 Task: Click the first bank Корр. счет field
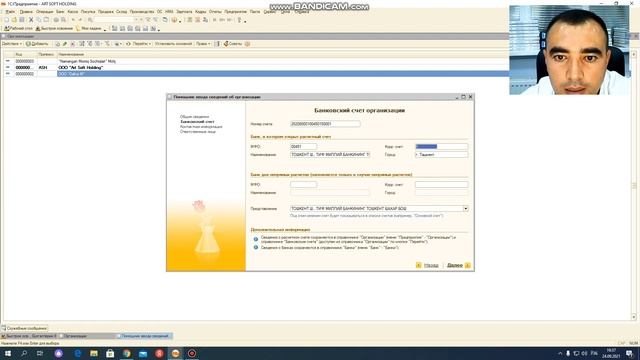click(442, 146)
